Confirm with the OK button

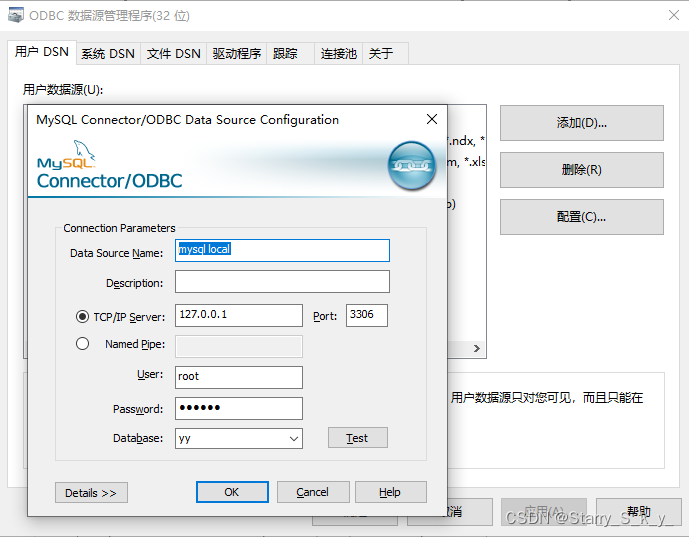coord(232,492)
